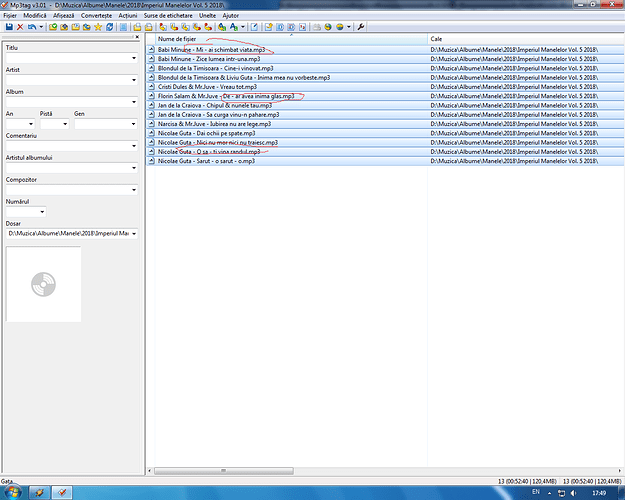Click the globe icon beside the wrench's dropdown arrow
This screenshot has height=500, width=625.
pyautogui.click(x=340, y=27)
